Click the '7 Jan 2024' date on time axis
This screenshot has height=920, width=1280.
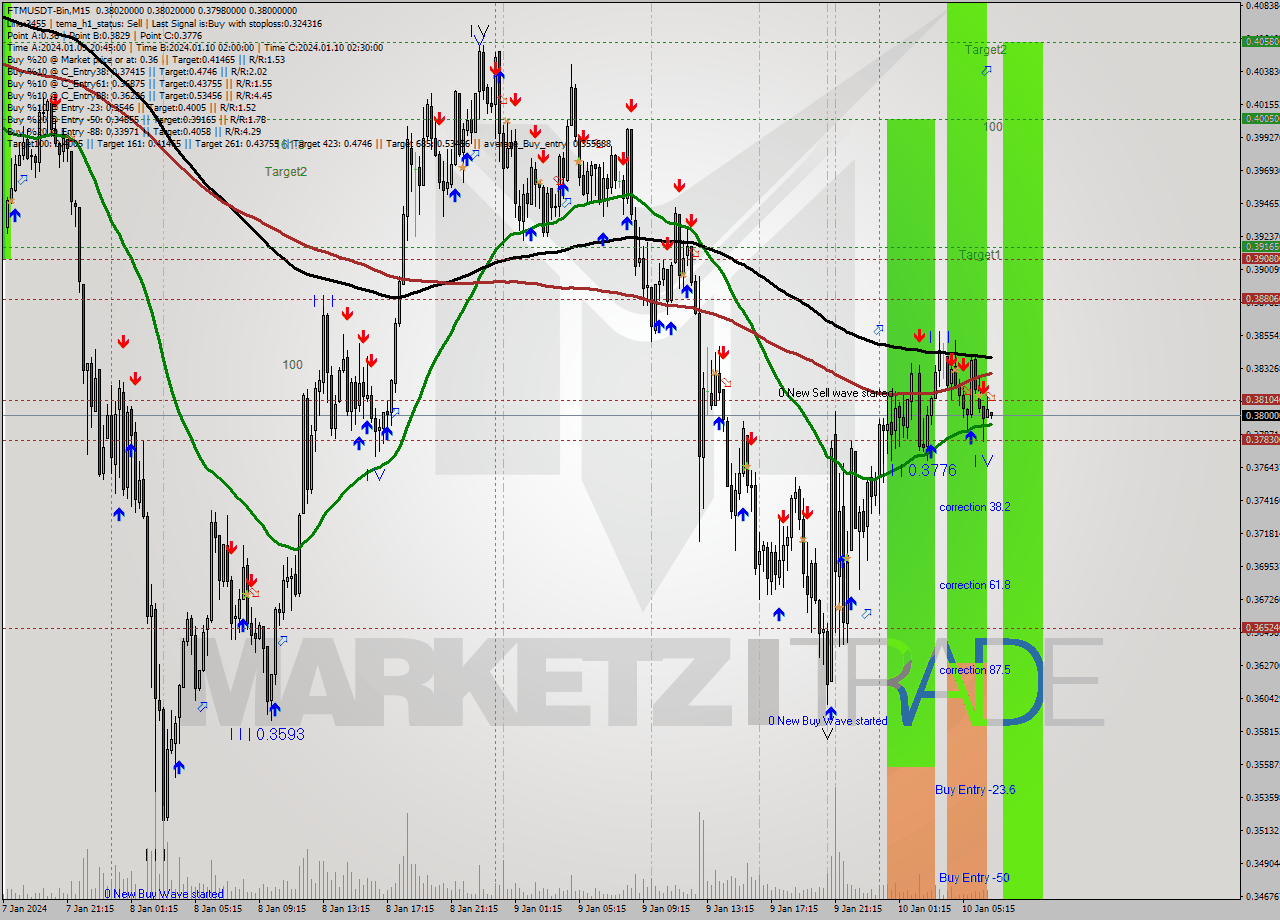click(x=23, y=909)
